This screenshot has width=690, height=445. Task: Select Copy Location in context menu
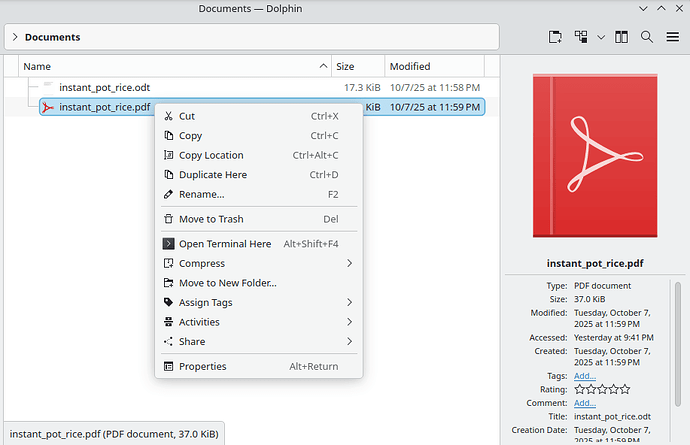coord(210,155)
